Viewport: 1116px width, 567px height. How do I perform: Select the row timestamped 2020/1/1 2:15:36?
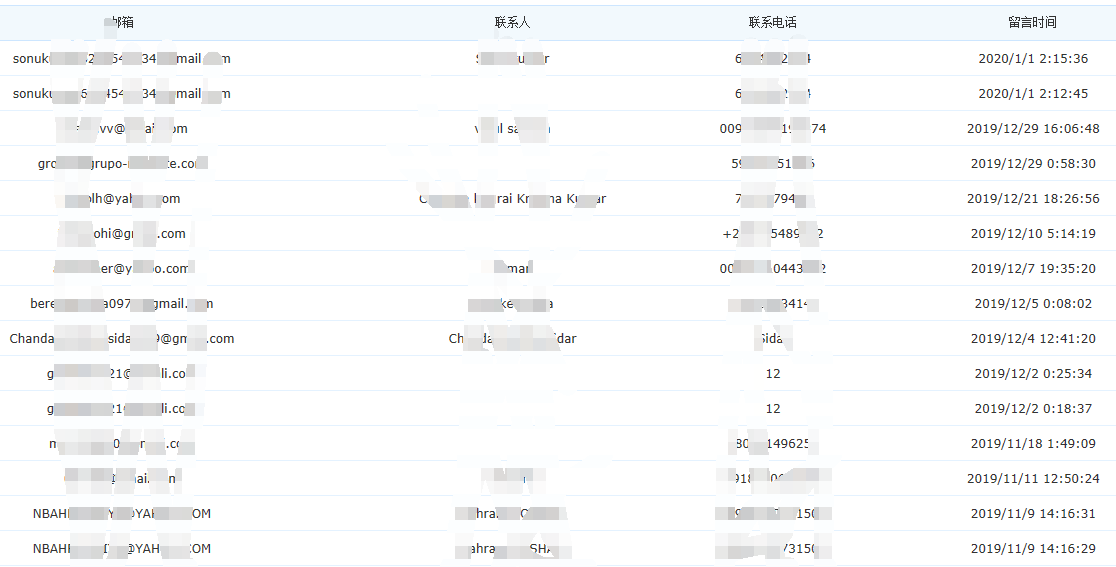(1033, 59)
